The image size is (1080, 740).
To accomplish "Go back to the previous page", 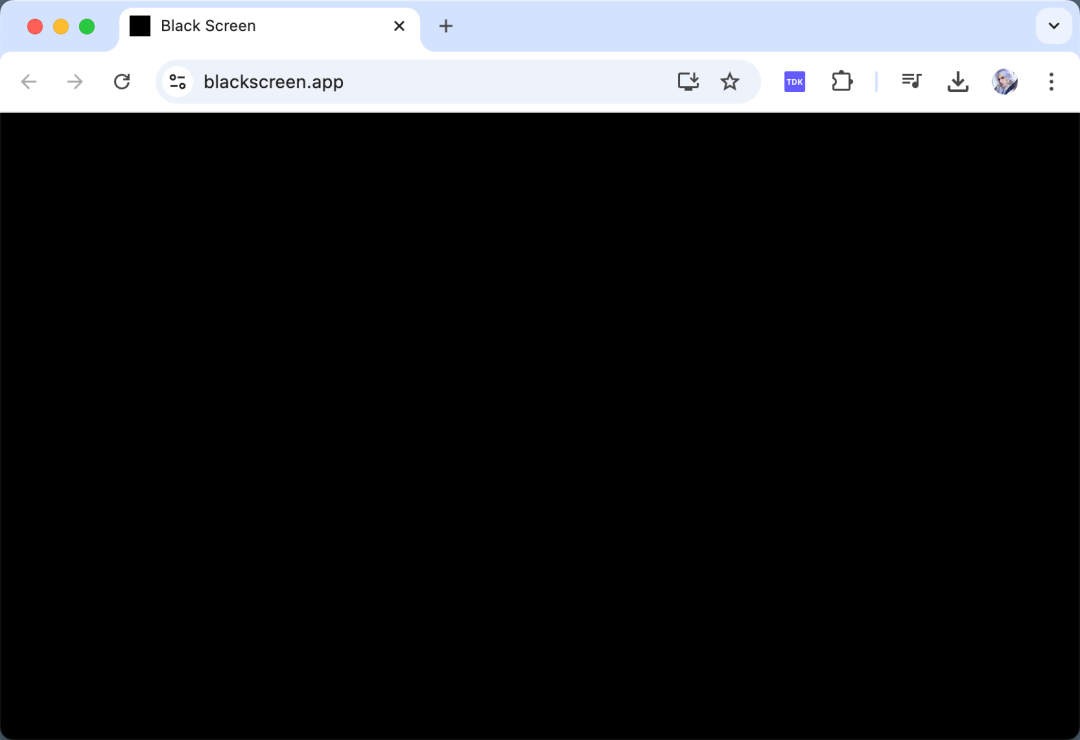I will [28, 82].
